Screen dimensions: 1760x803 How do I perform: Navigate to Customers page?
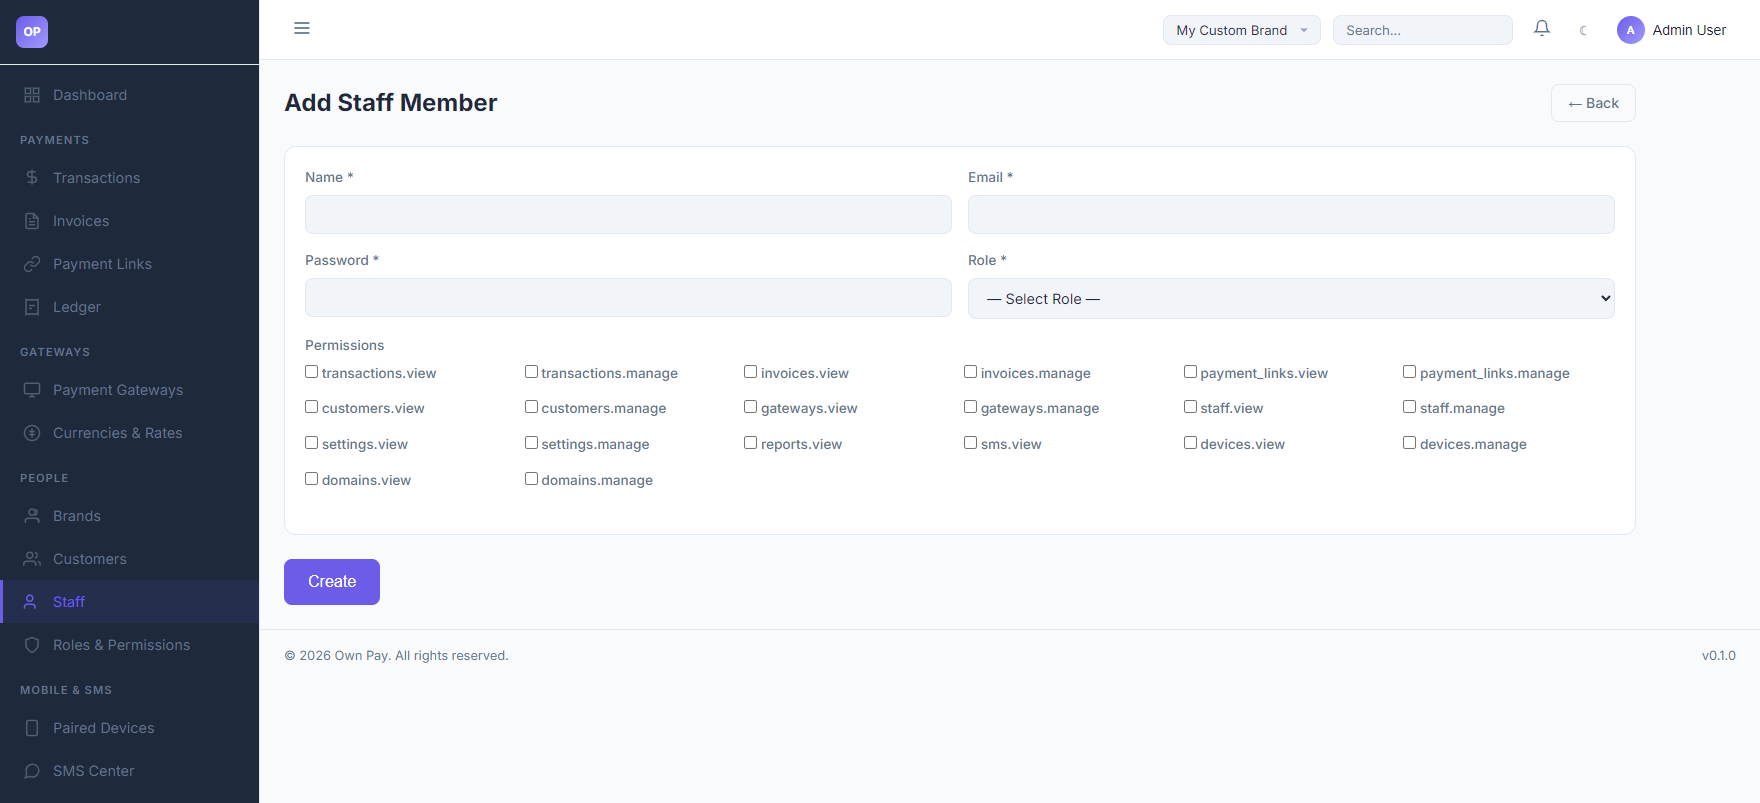[x=129, y=559]
